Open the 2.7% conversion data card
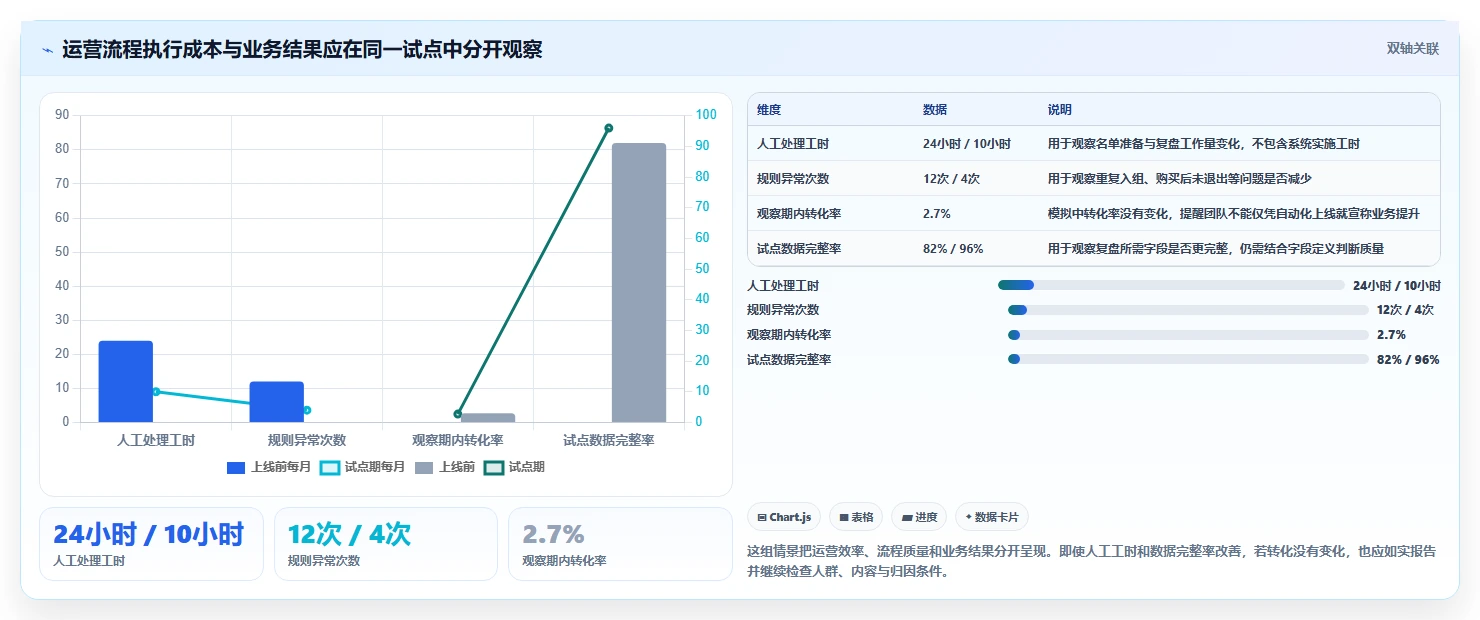The width and height of the screenshot is (1480, 620). pyautogui.click(x=620, y=544)
